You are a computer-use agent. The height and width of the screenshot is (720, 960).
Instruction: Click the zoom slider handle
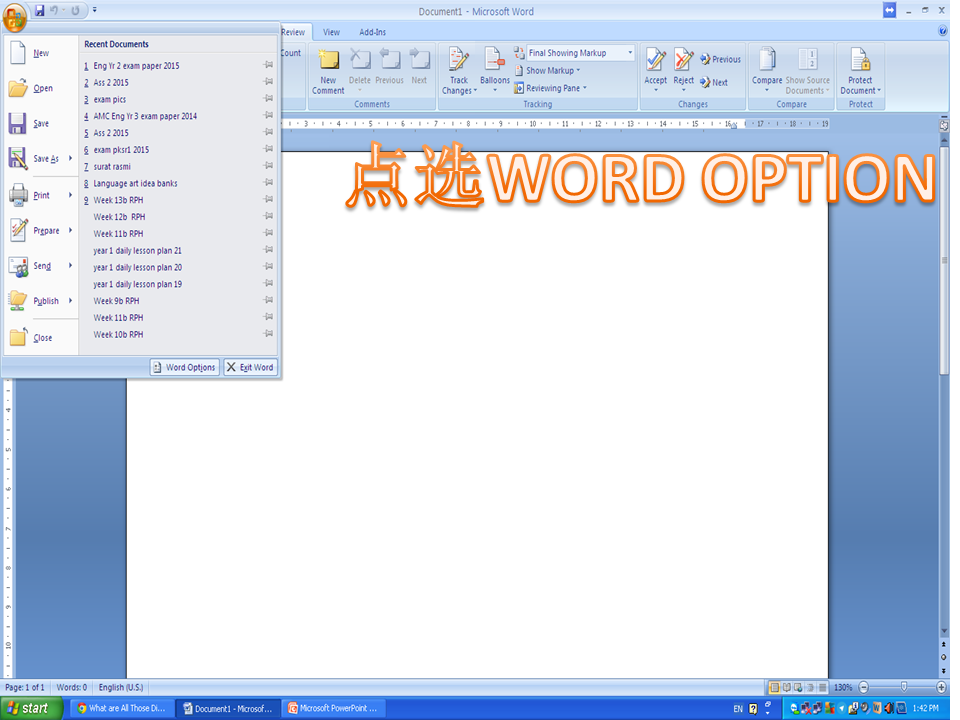904,687
